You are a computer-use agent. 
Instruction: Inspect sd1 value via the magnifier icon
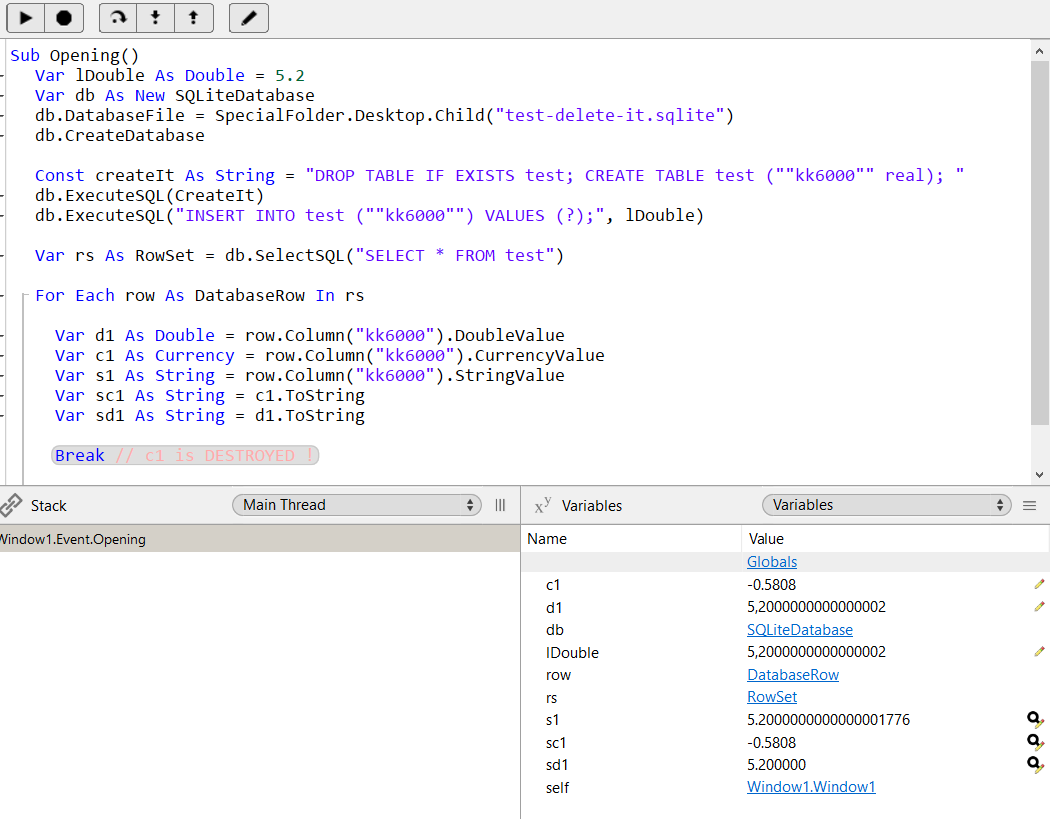pyautogui.click(x=1034, y=764)
